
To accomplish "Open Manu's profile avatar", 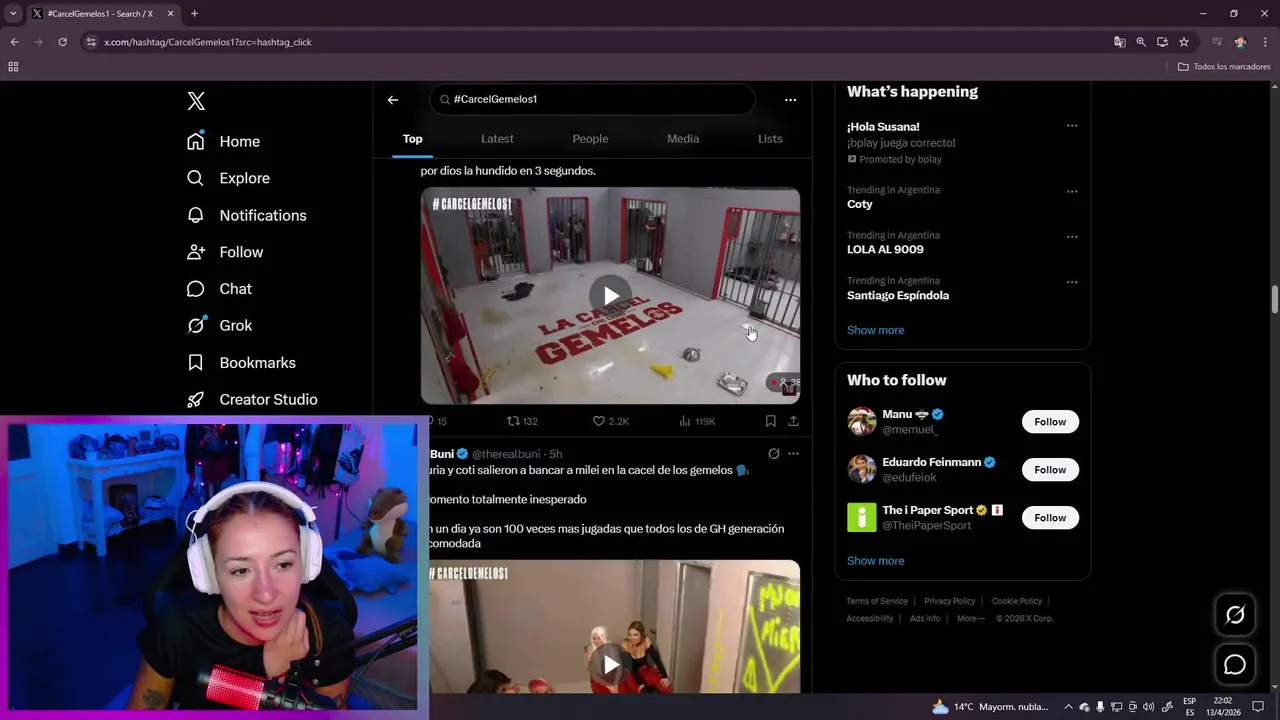I will pyautogui.click(x=862, y=421).
